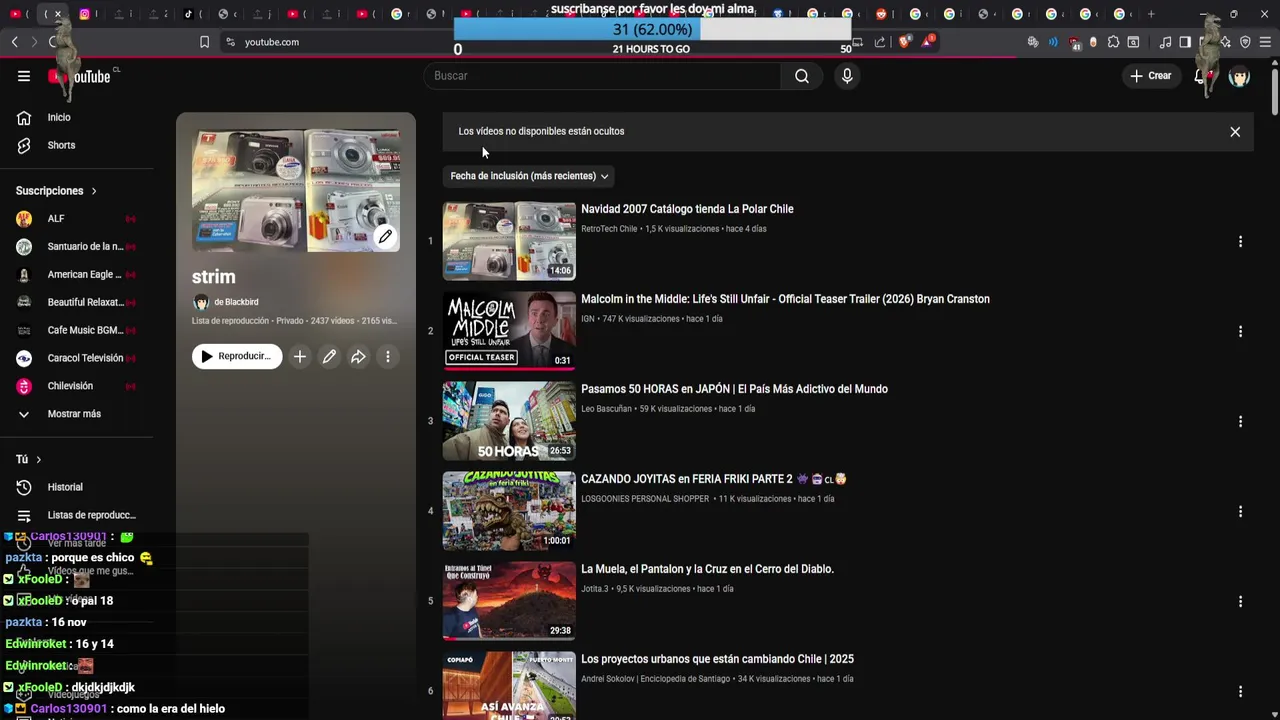
Task: Switch to the Instagram browser tab
Action: 85,14
